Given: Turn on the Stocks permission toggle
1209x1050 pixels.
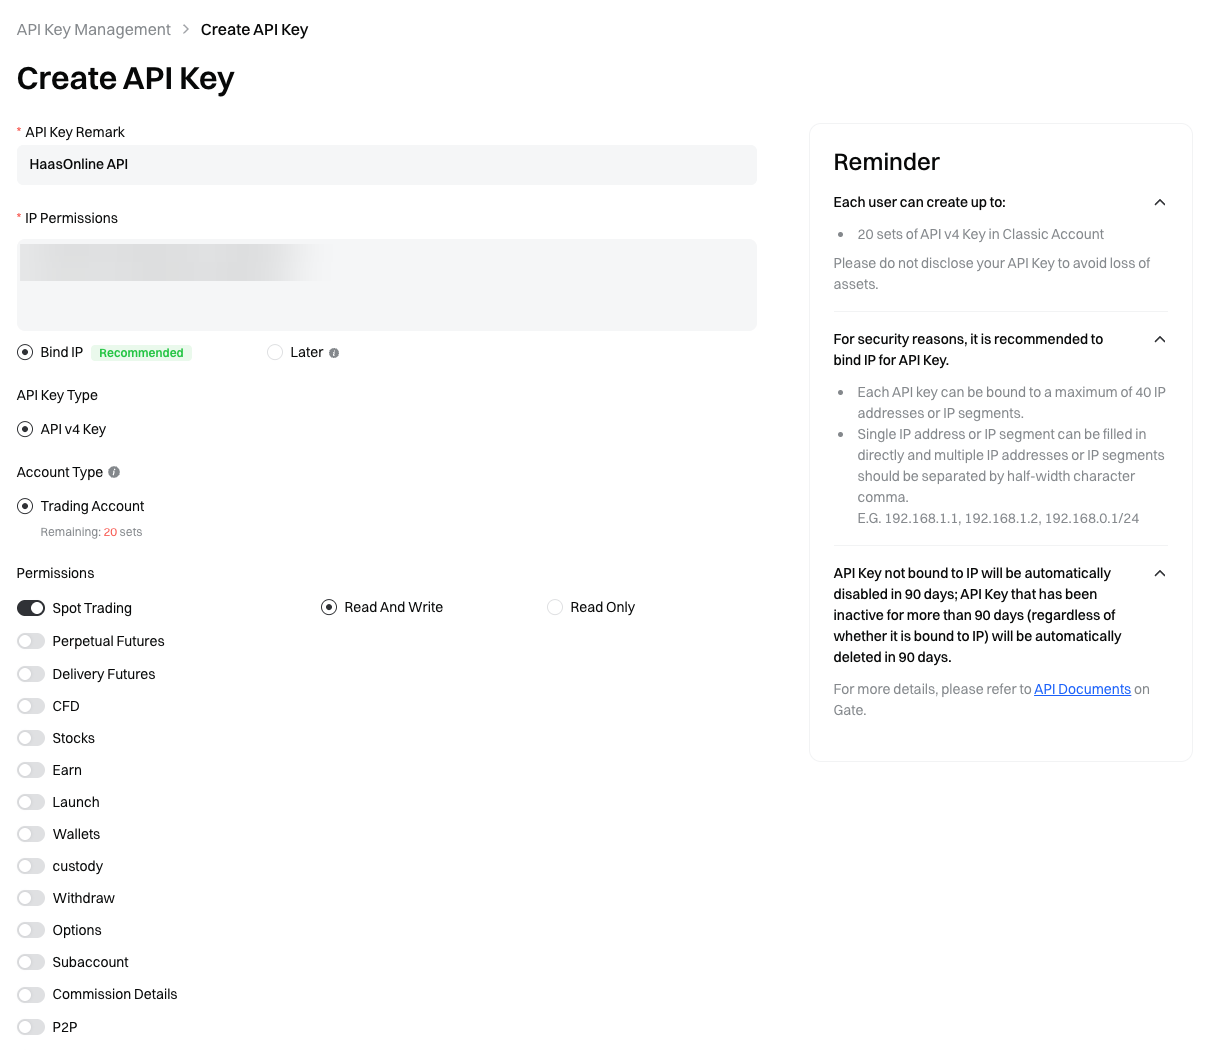Looking at the screenshot, I should [31, 738].
